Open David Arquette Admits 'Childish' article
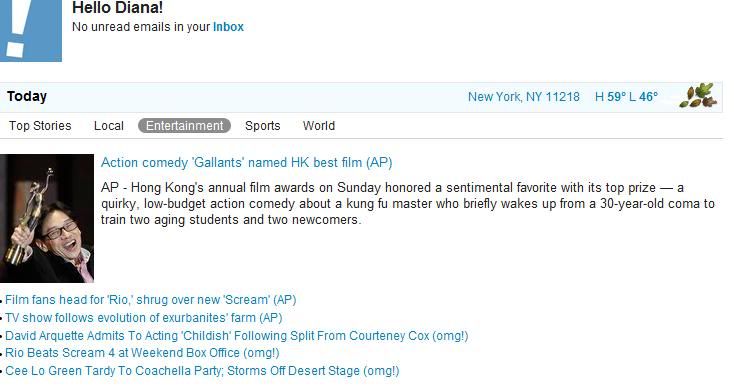Image resolution: width=734 pixels, height=387 pixels. pos(236,336)
